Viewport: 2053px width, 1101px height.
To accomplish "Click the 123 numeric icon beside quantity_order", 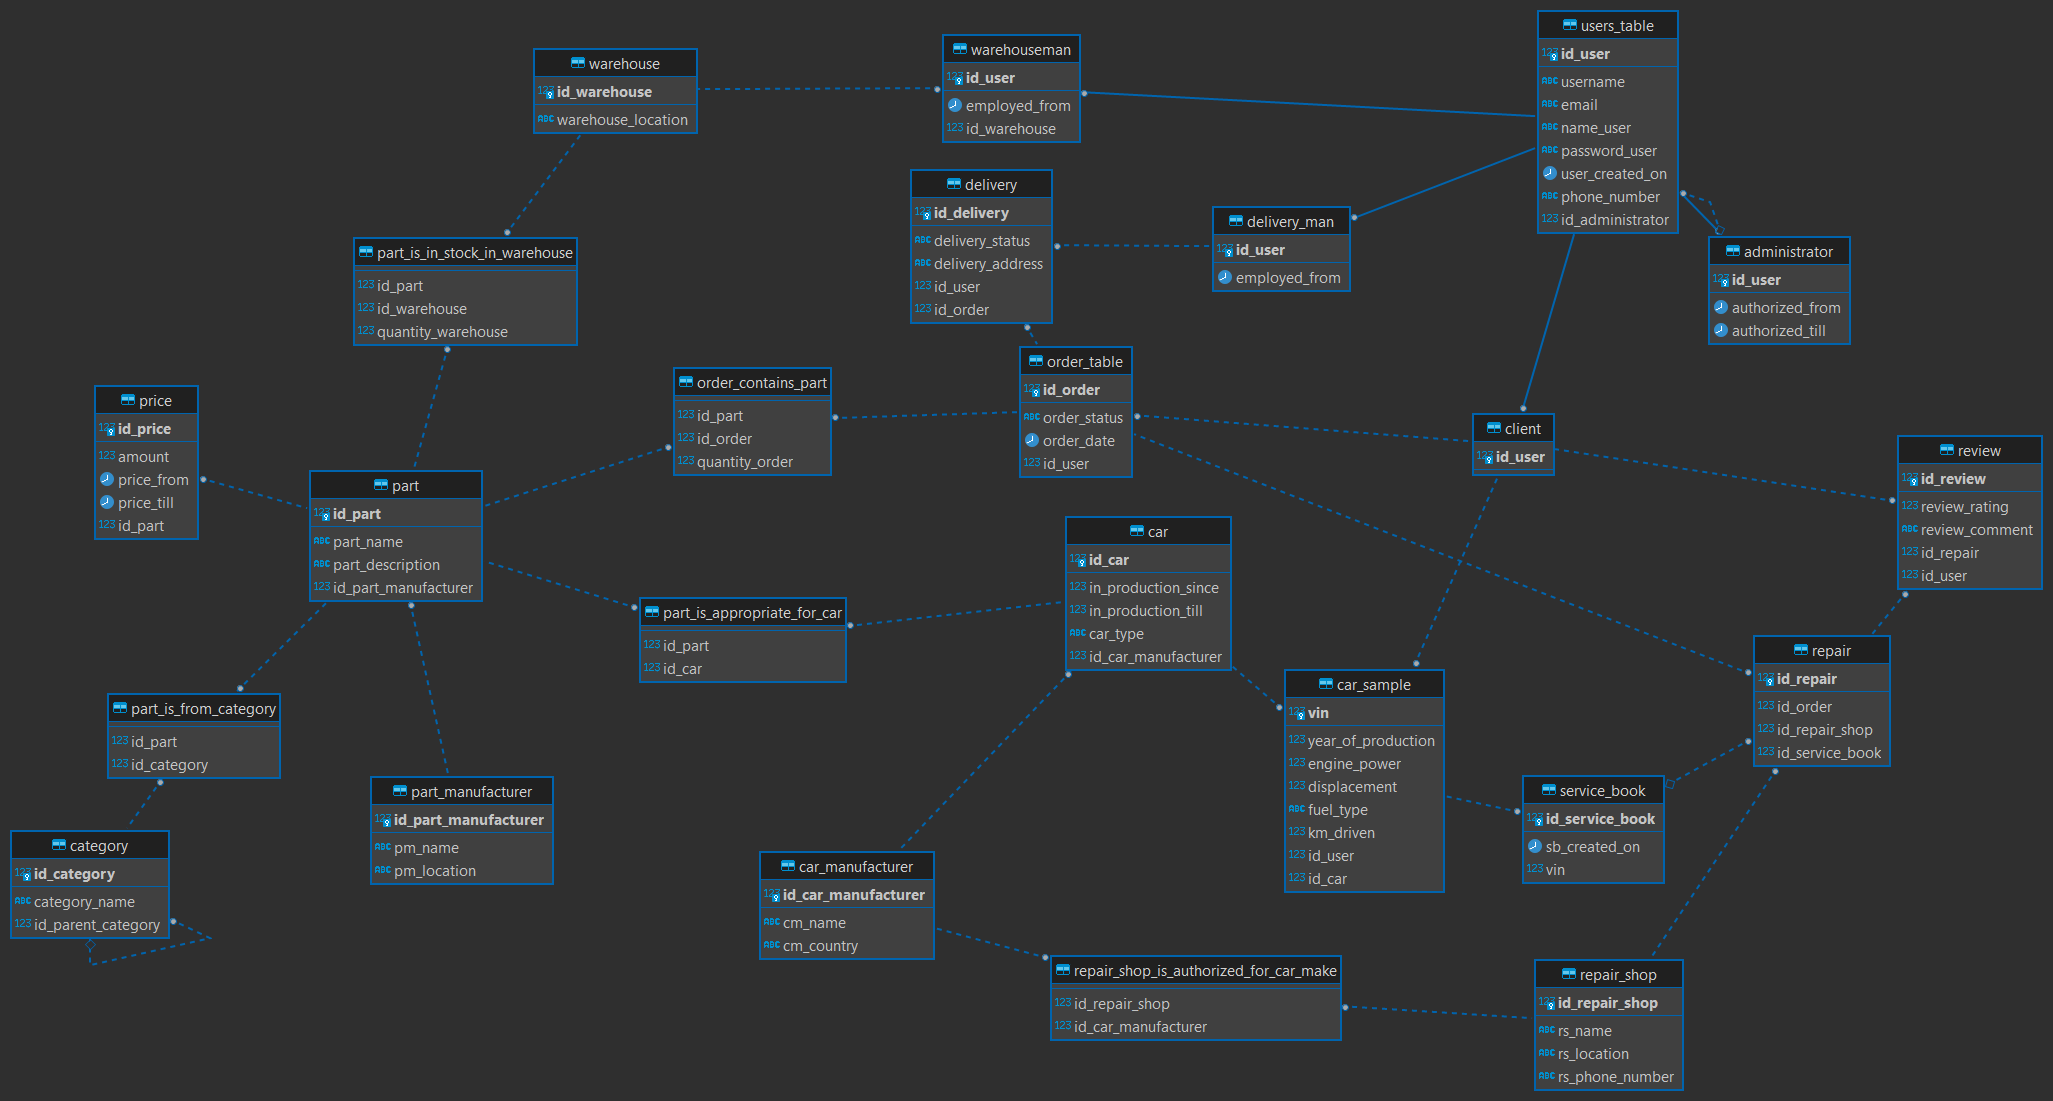I will [x=685, y=461].
